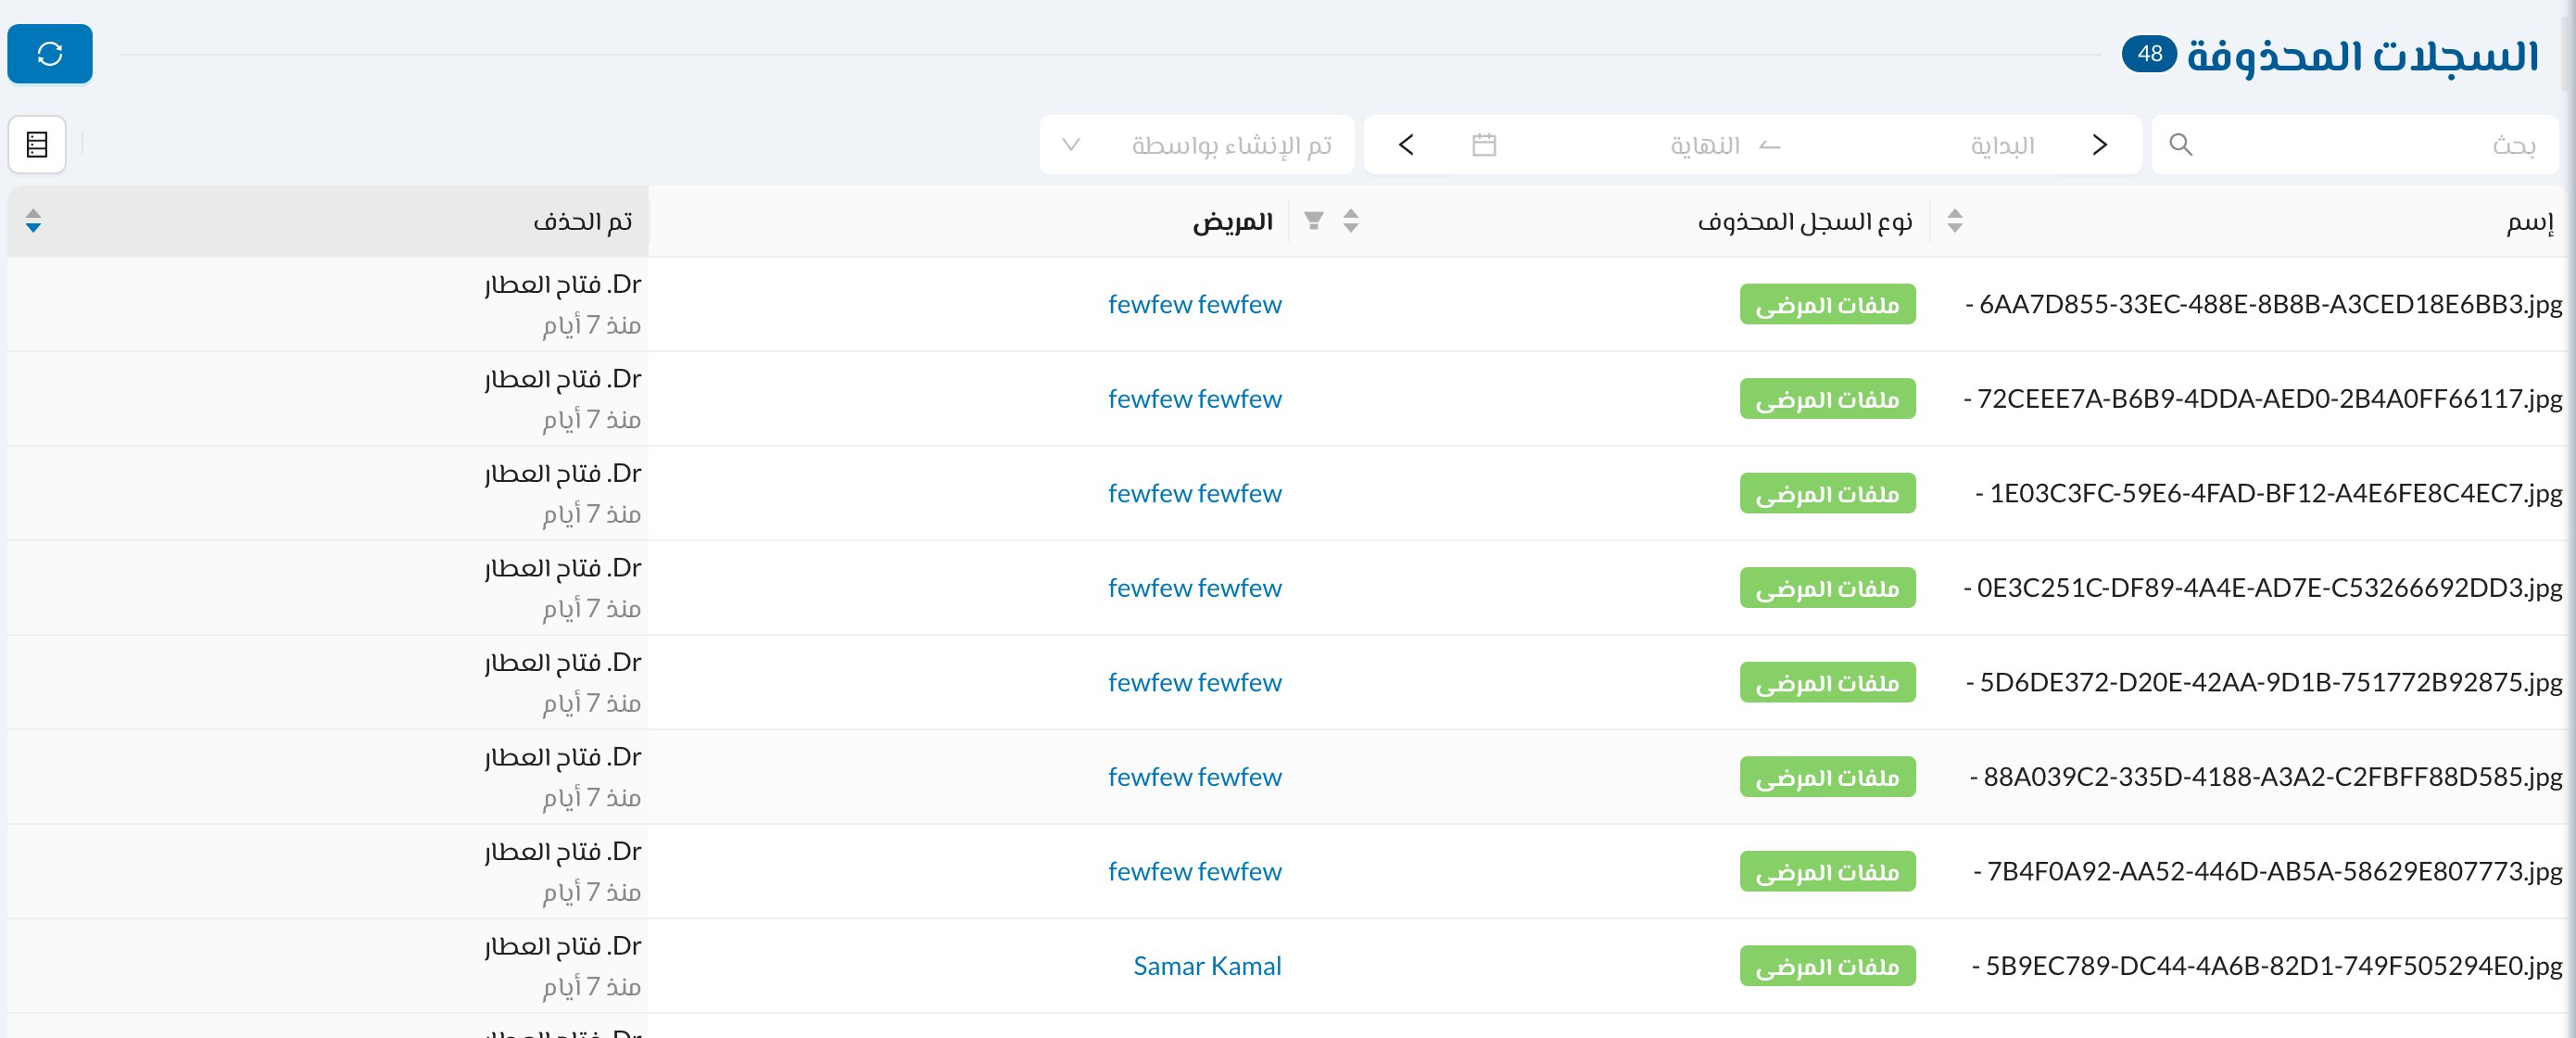
Task: Select file name 88A039C2-335D-4188-A3A2-C2FBFF88D585.jpg
Action: pos(2272,777)
